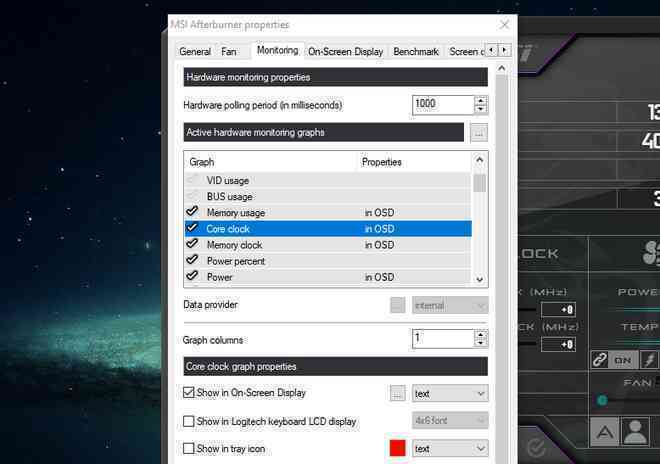Click the graph list scroll down arrow
This screenshot has height=464, width=660.
coord(479,280)
